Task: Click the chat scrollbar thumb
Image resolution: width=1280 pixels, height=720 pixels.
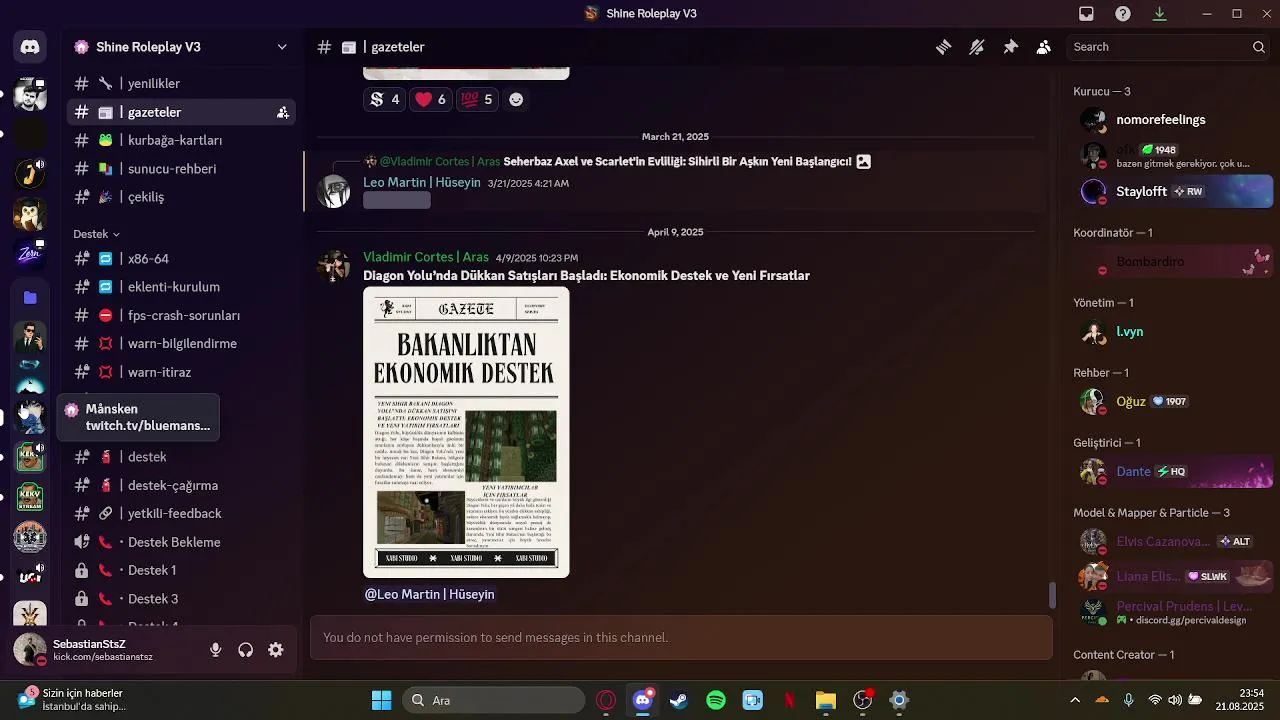Action: 1051,594
